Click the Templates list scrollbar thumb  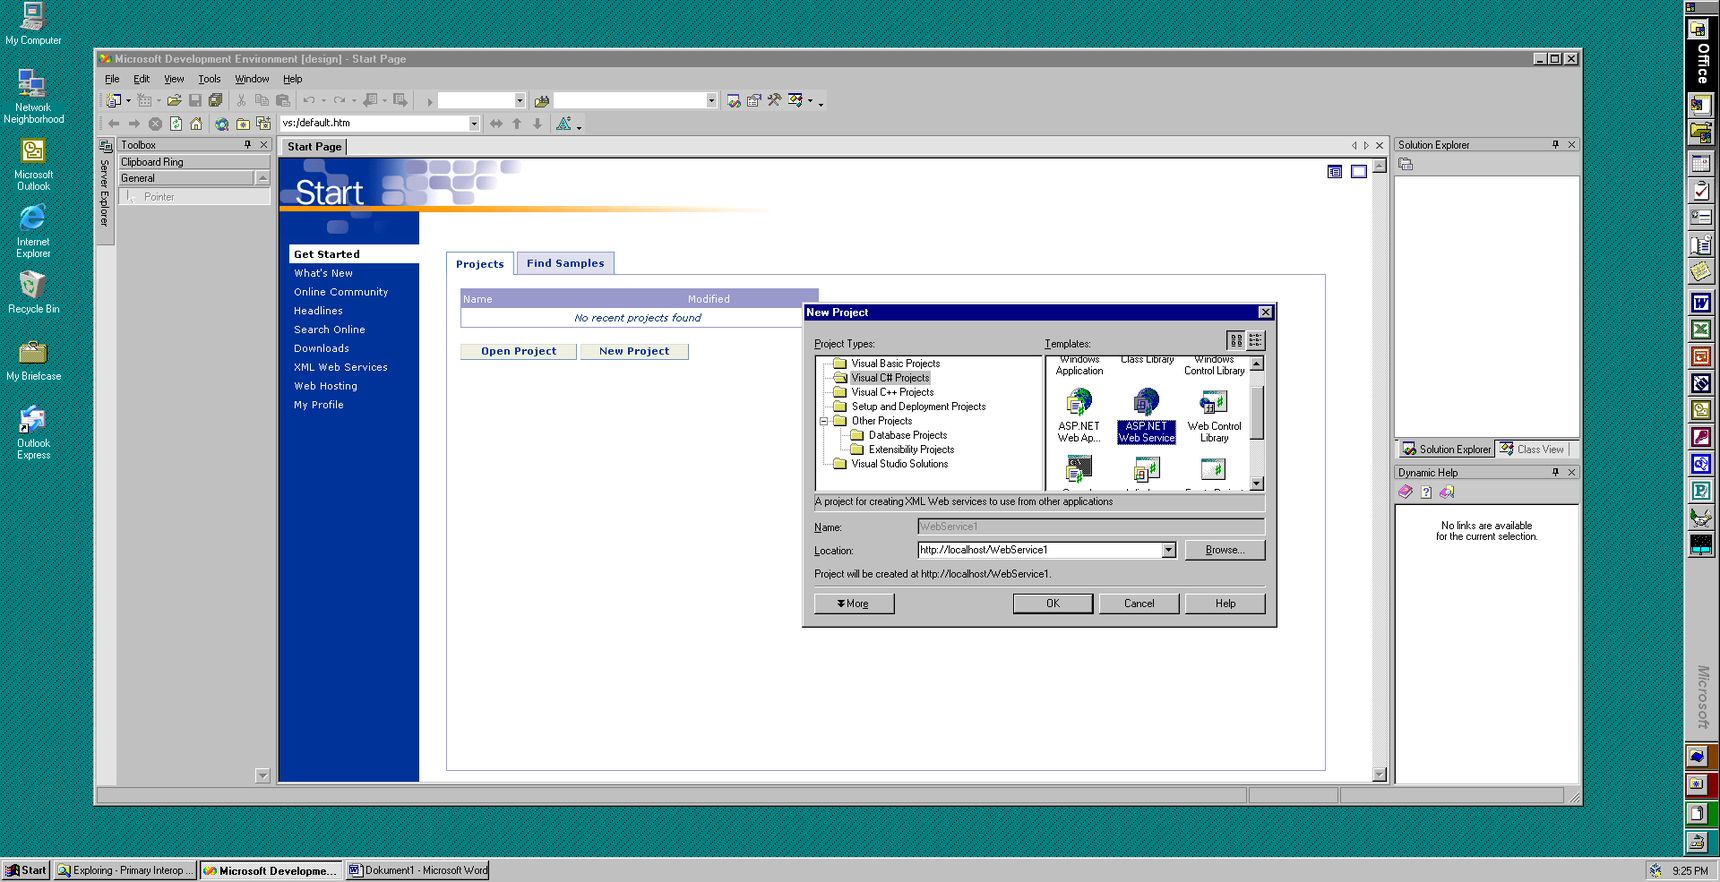coord(1257,412)
